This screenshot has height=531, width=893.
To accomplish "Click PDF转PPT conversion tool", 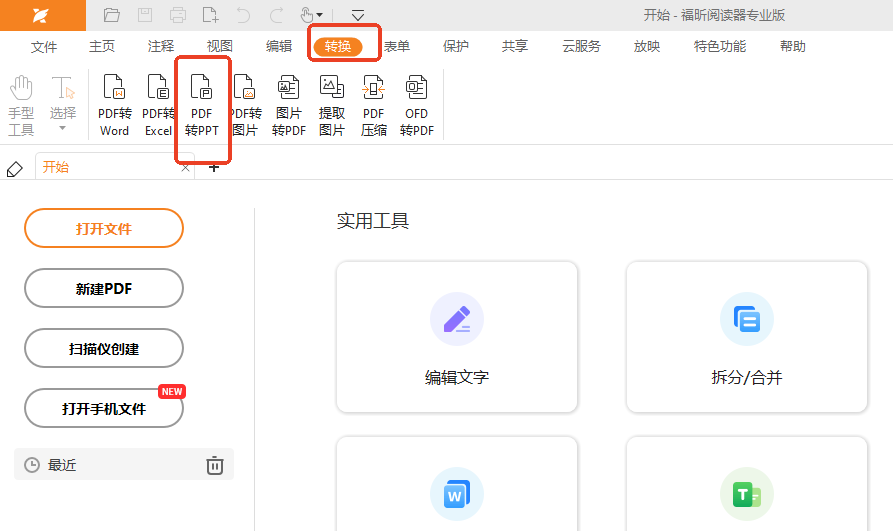I will tap(202, 105).
